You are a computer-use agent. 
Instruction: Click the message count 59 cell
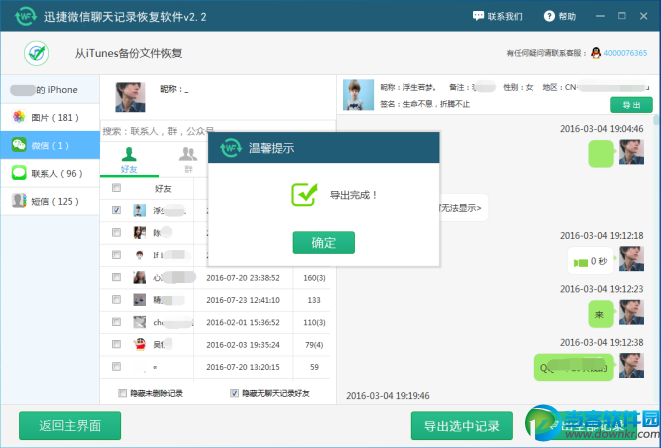pos(314,367)
